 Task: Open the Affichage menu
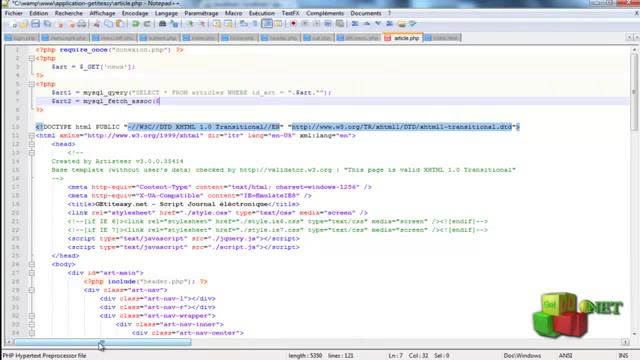point(102,13)
